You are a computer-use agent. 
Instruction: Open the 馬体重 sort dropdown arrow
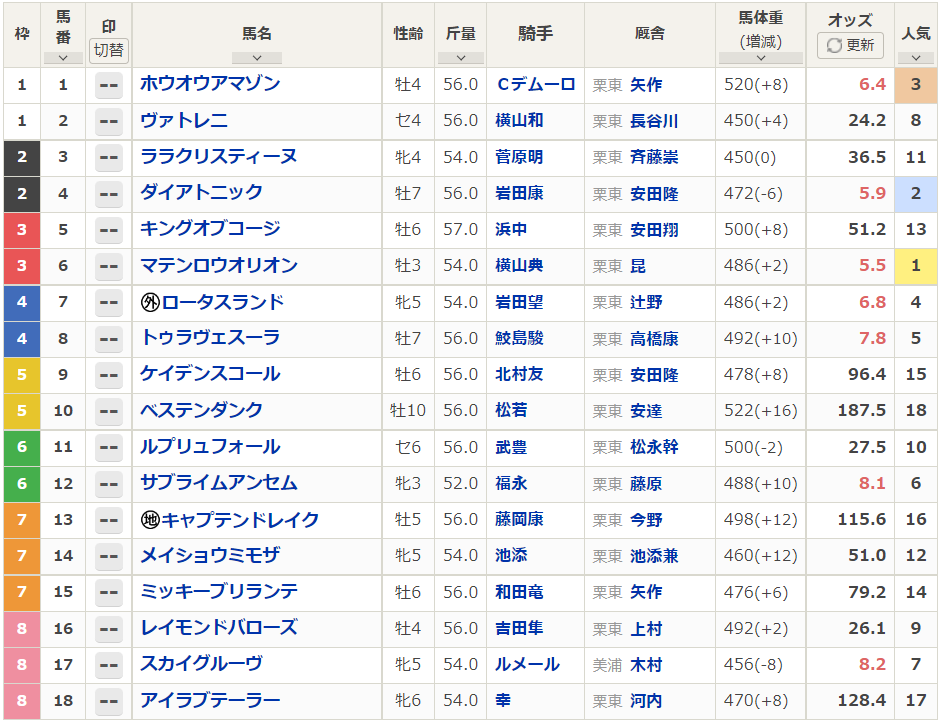click(x=761, y=58)
